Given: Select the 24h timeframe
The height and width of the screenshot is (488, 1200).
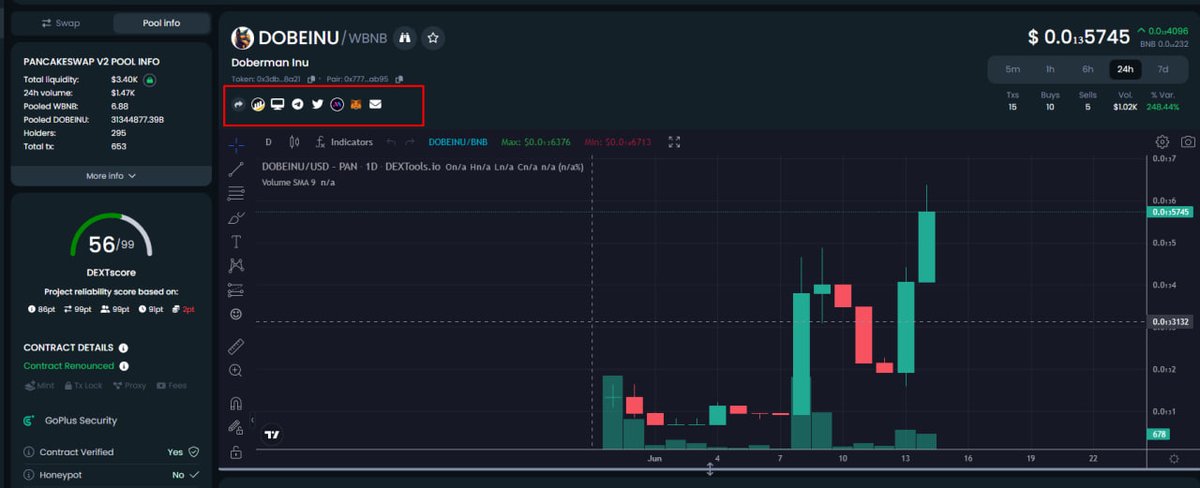Looking at the screenshot, I should (x=1125, y=69).
